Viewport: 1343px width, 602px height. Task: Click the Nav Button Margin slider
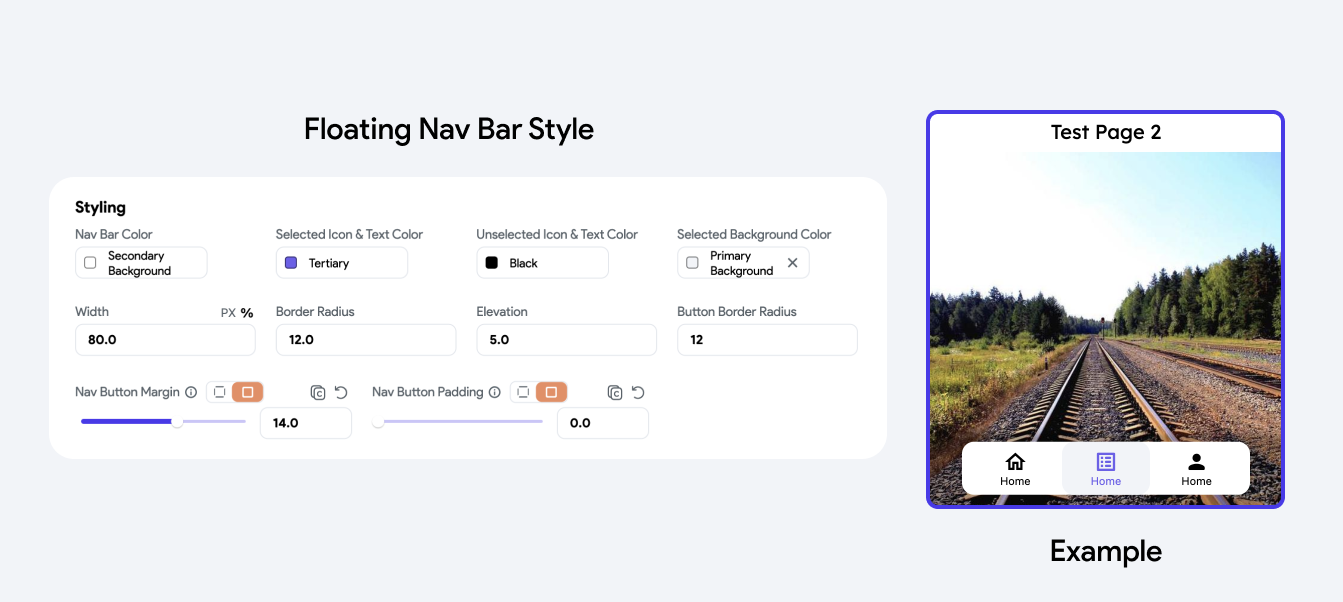pos(163,422)
